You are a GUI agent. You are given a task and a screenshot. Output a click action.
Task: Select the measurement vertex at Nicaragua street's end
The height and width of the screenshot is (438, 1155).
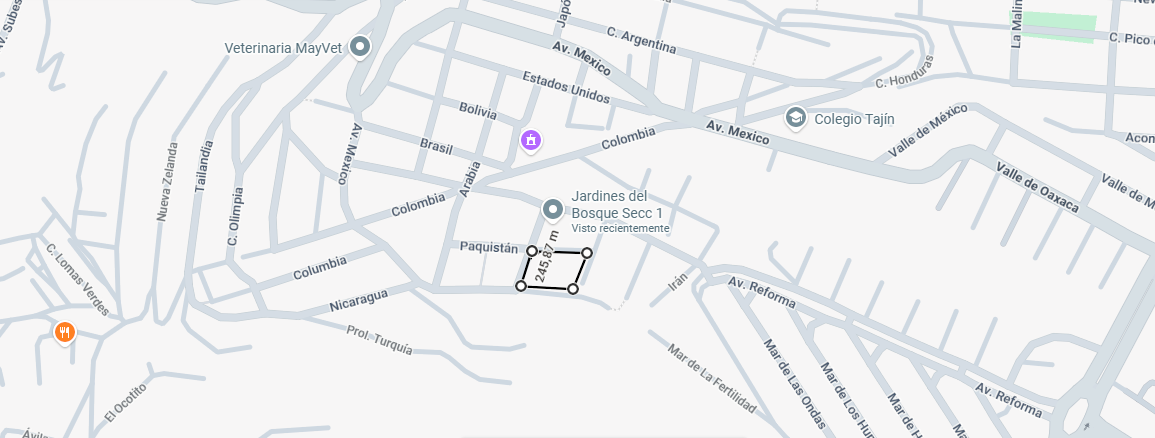tap(521, 286)
